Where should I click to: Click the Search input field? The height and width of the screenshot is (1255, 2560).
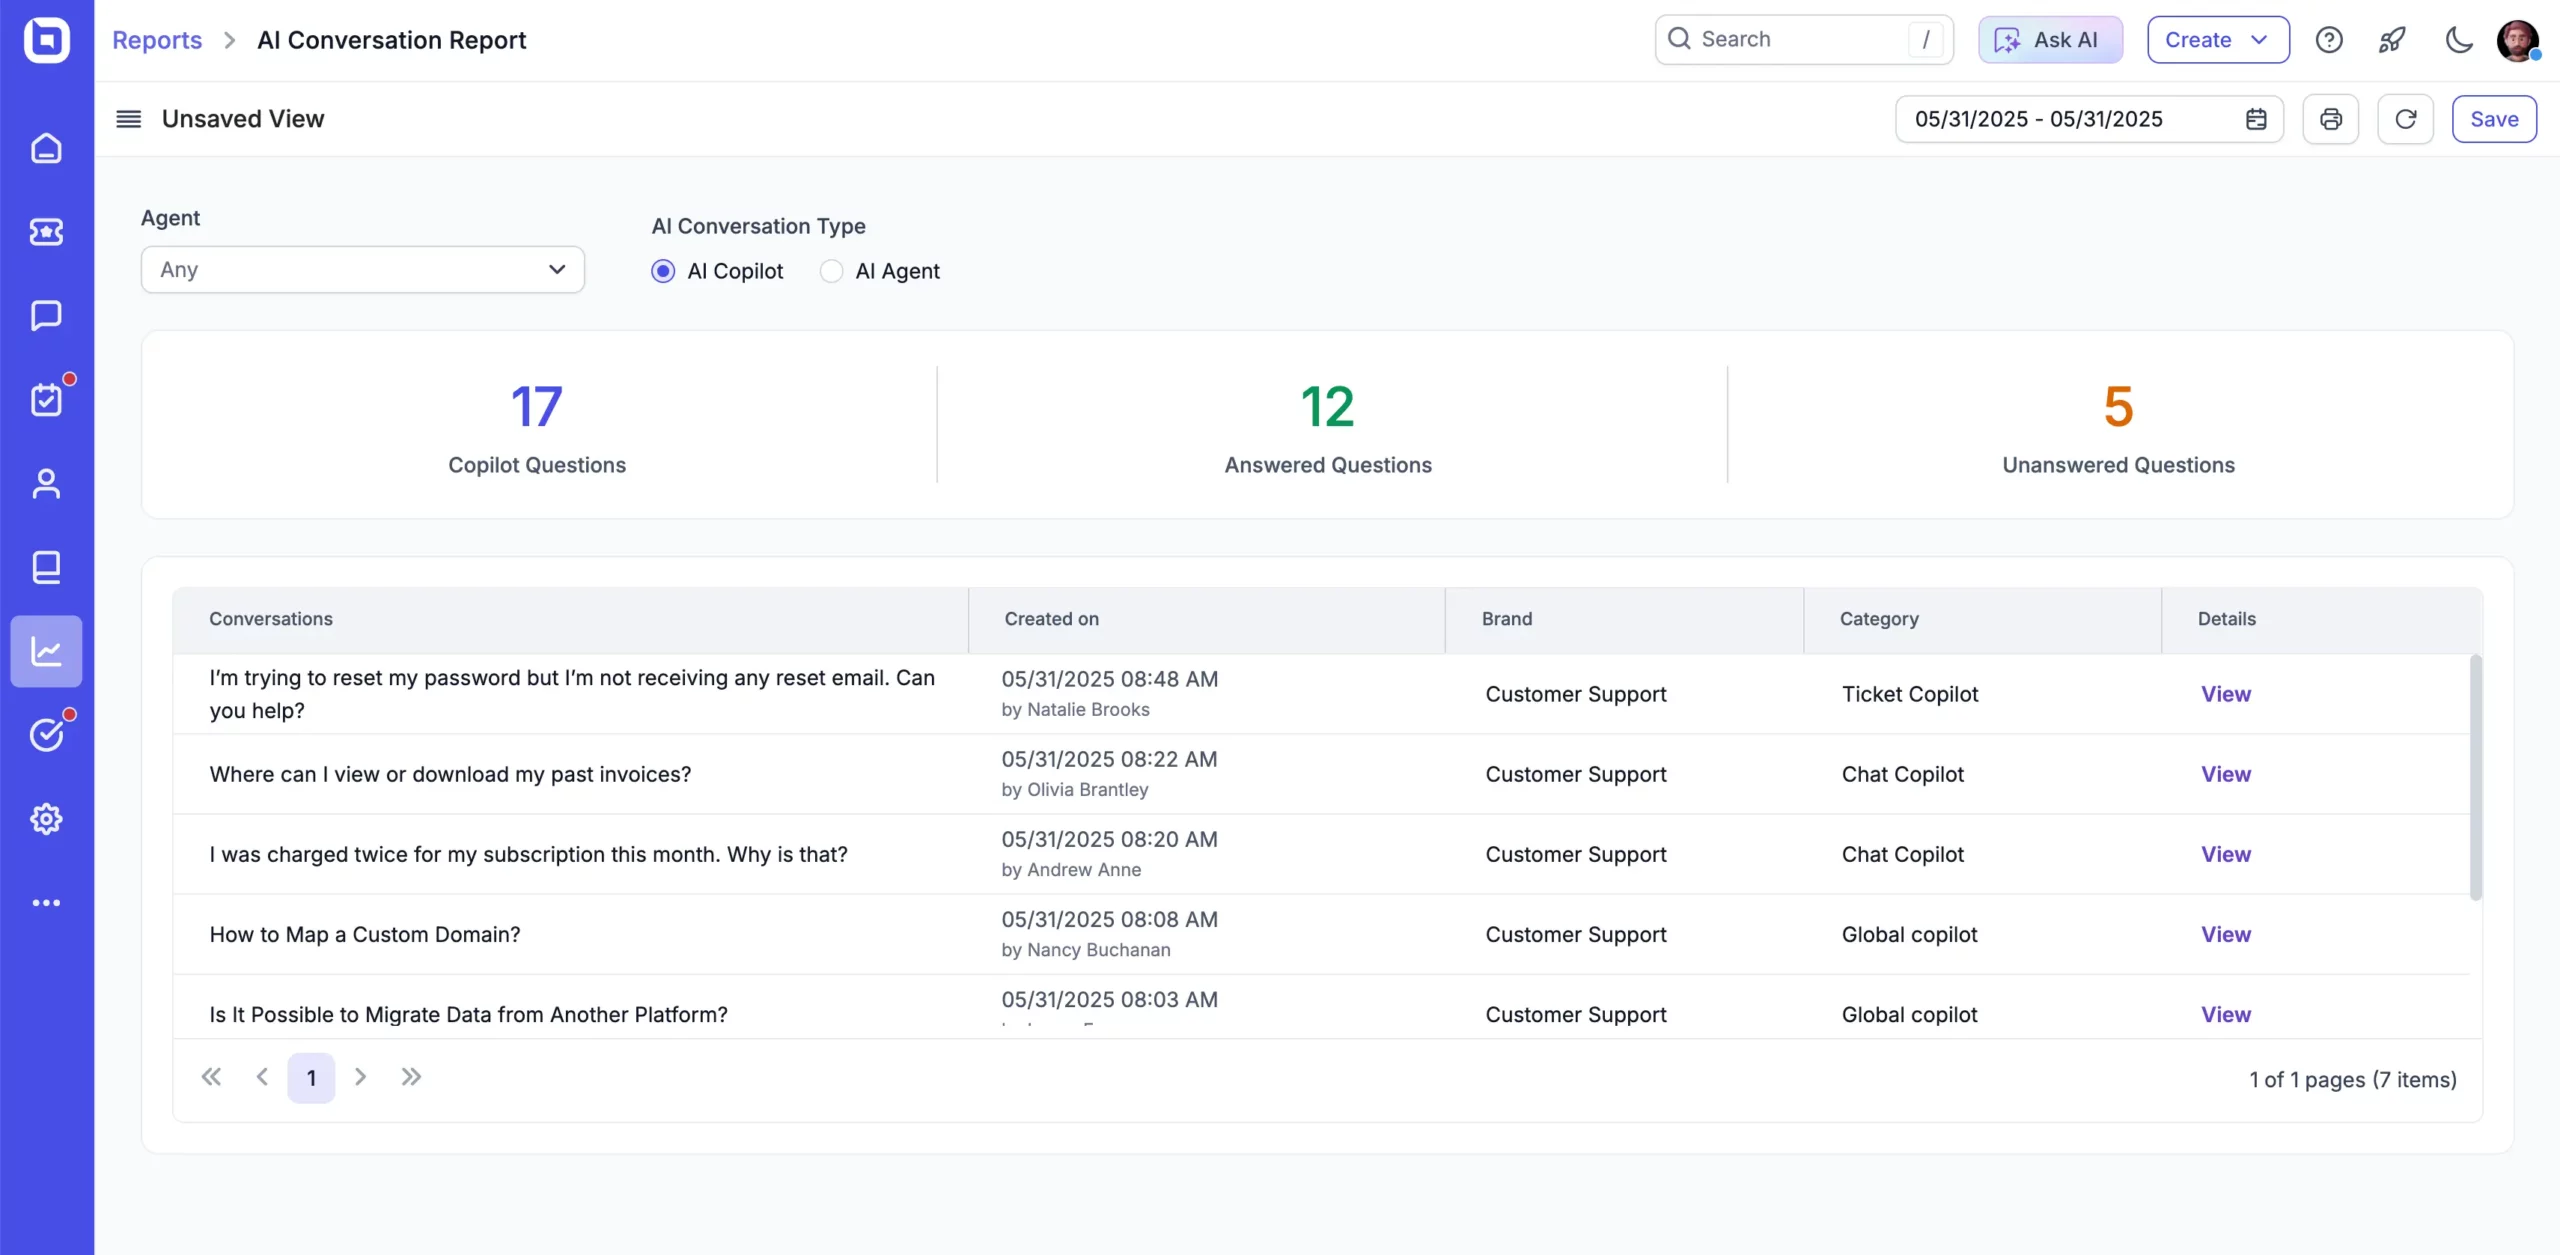pos(1804,39)
